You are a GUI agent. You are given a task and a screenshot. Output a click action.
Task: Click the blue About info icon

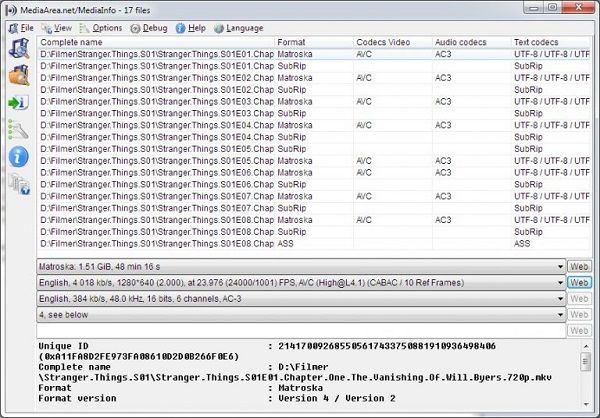[18, 157]
